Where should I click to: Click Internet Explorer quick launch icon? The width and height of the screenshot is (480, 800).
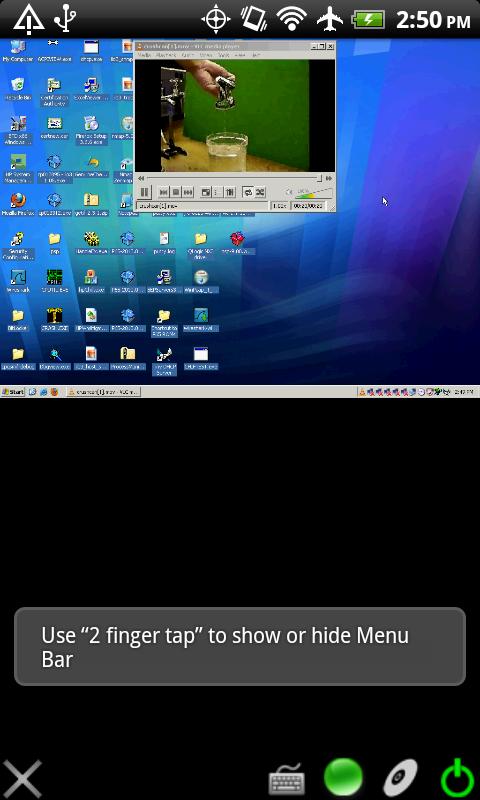point(43,391)
